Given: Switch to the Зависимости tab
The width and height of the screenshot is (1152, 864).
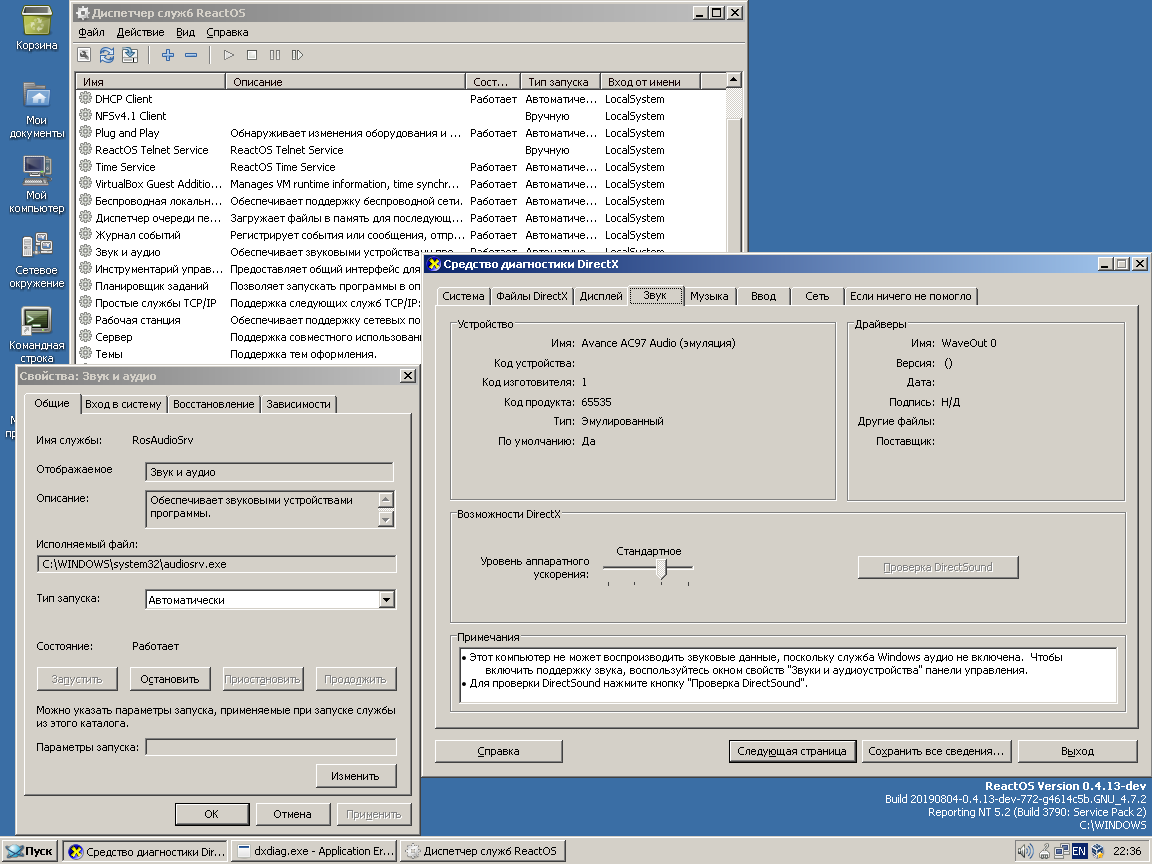Looking at the screenshot, I should pyautogui.click(x=298, y=404).
